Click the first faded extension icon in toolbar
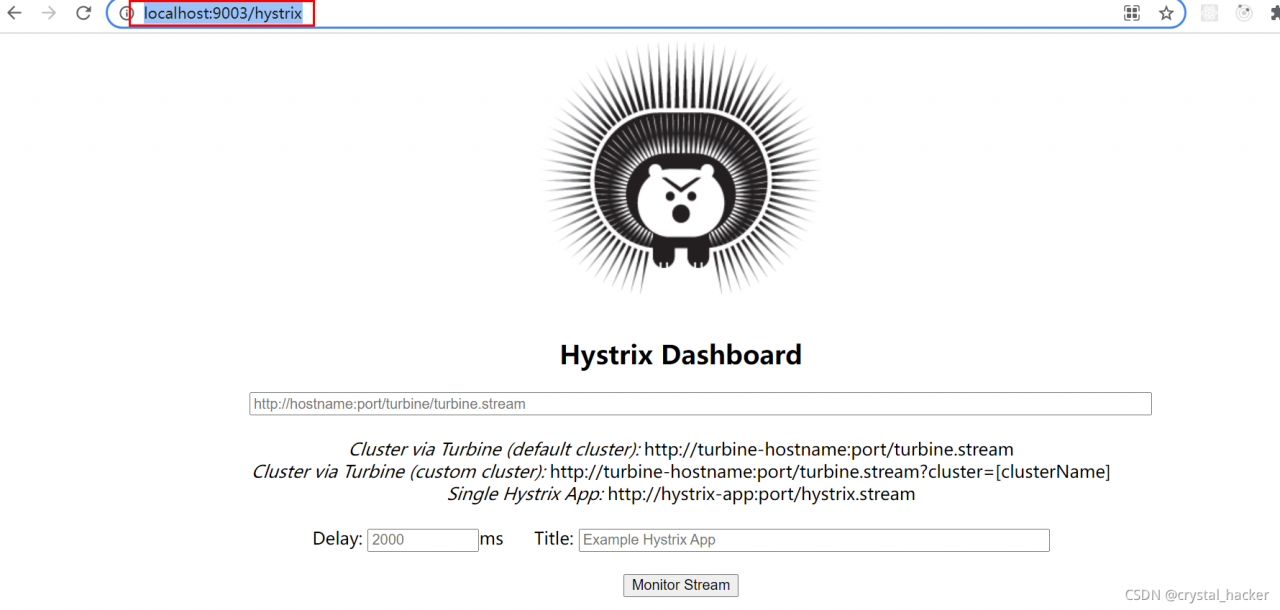Viewport: 1280px width, 610px height. [x=1210, y=14]
